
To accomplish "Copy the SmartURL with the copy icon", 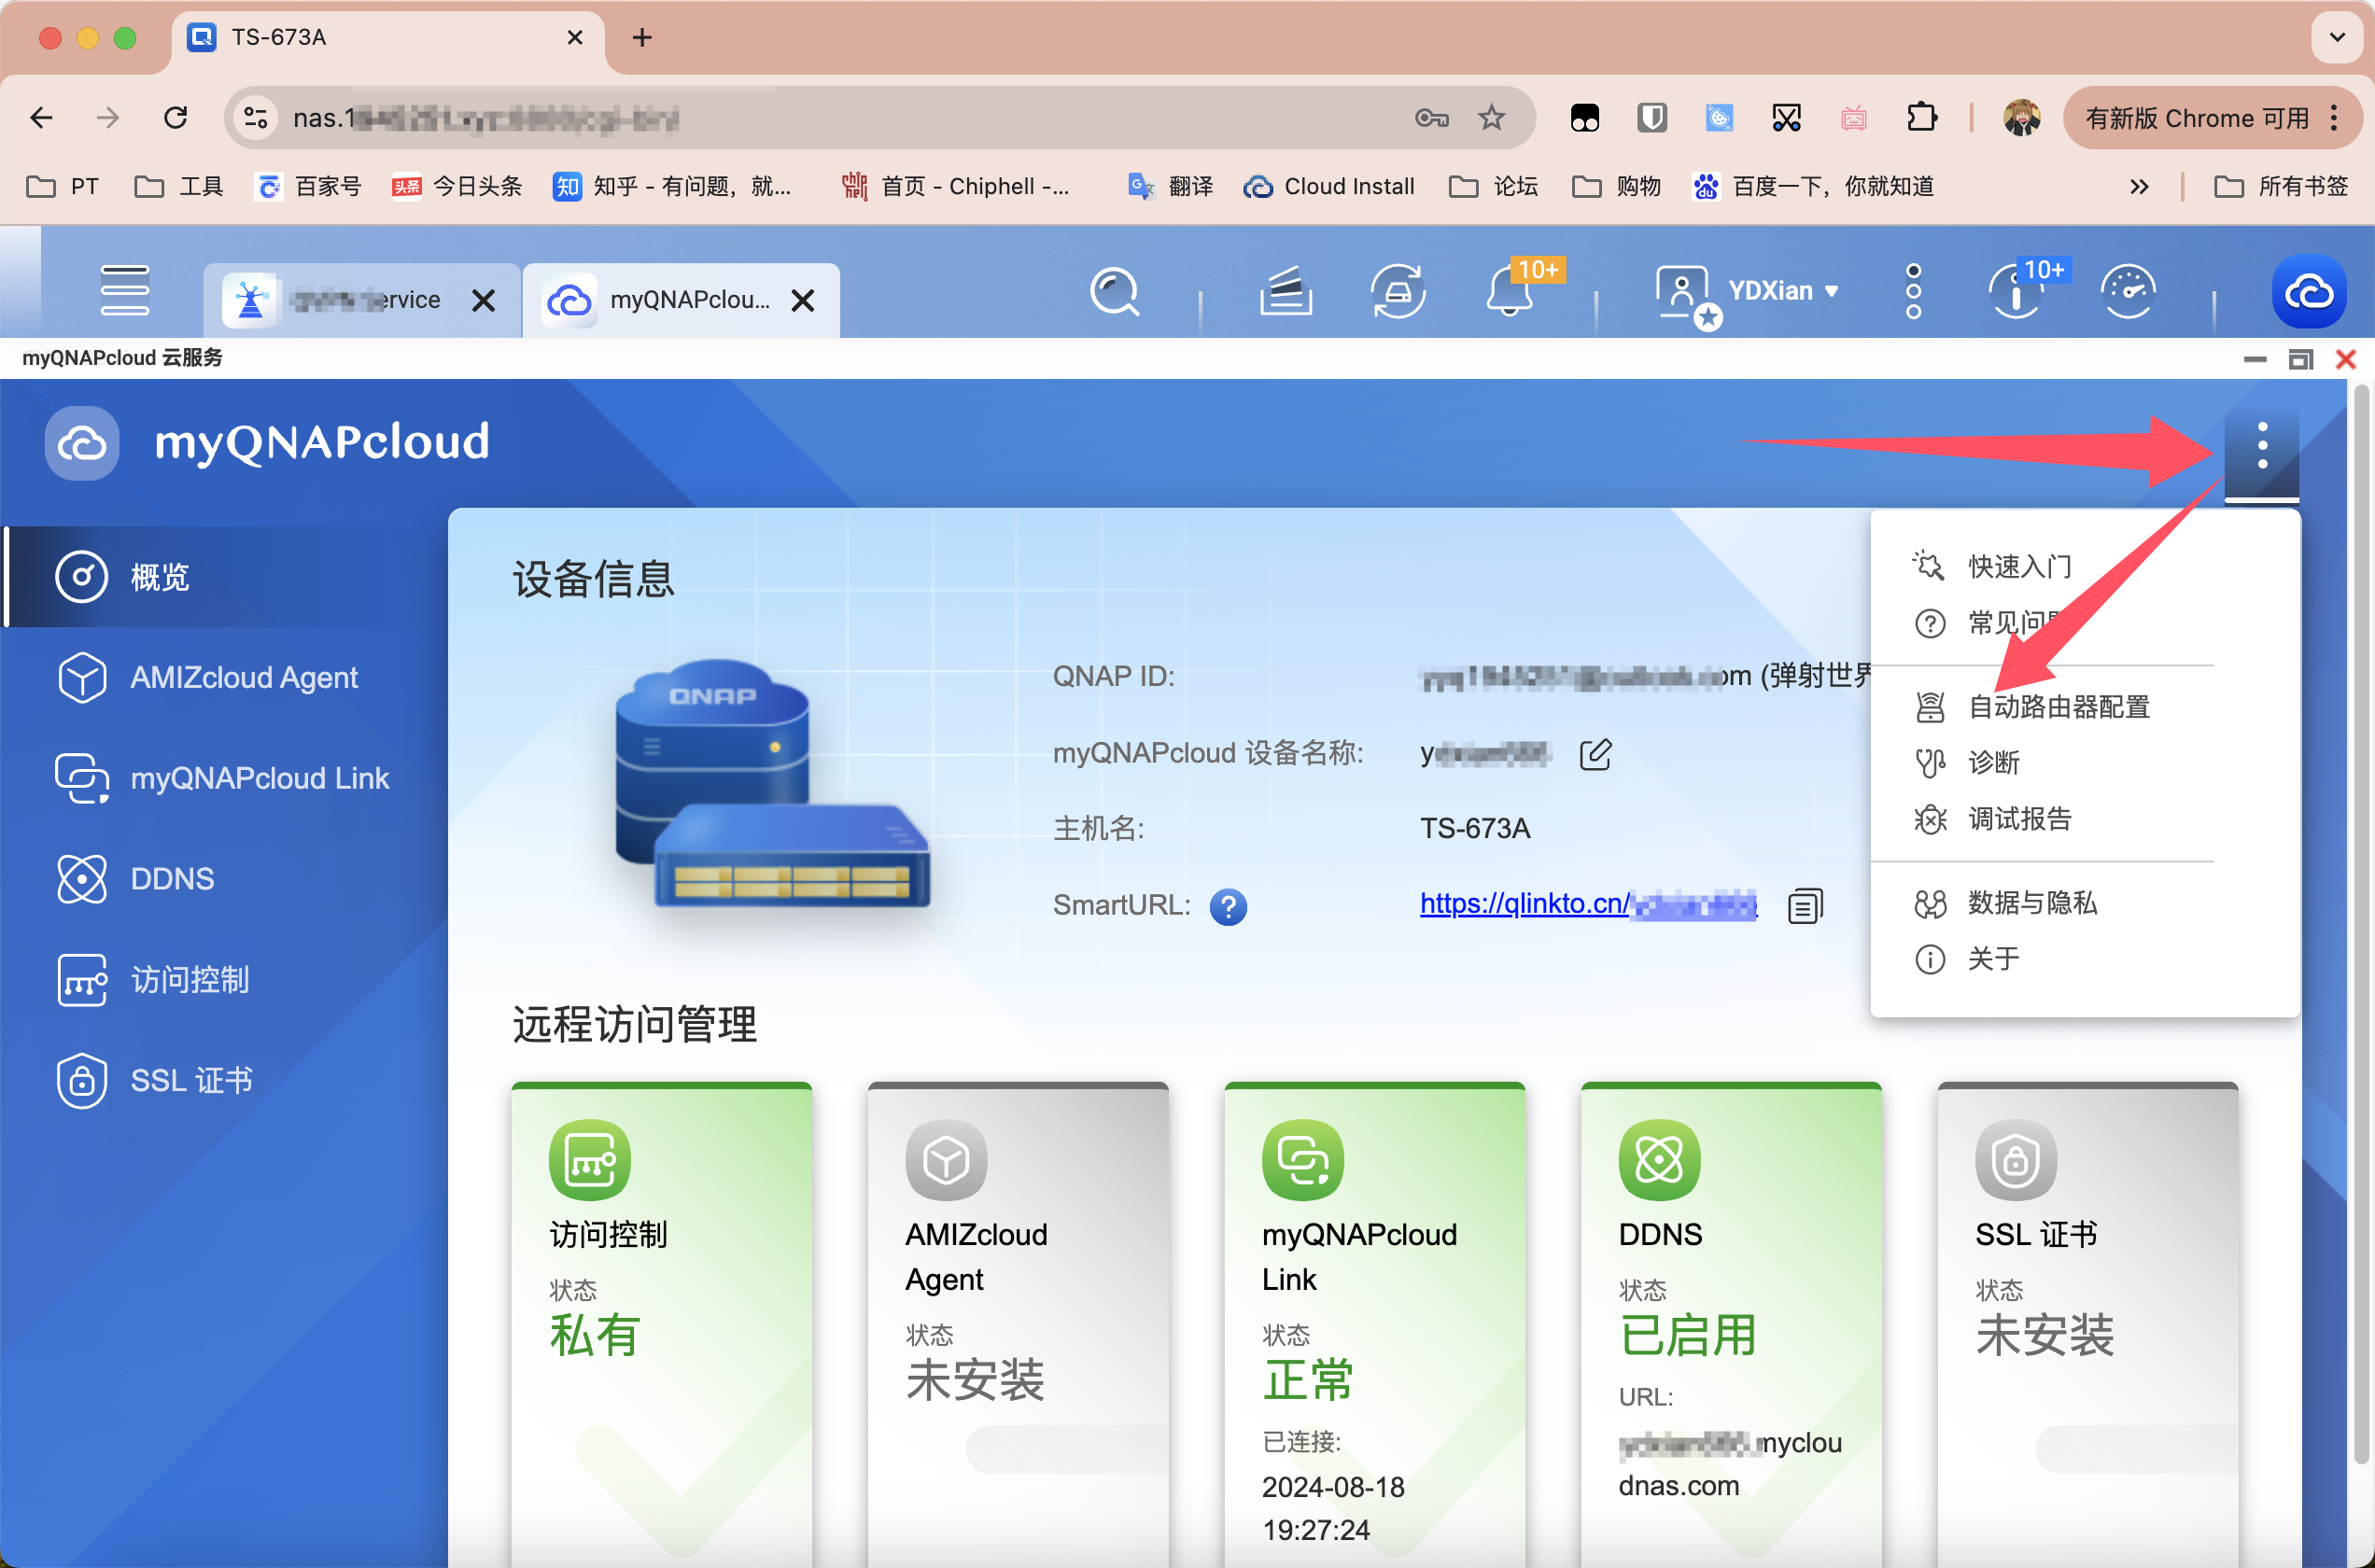I will coord(1805,905).
